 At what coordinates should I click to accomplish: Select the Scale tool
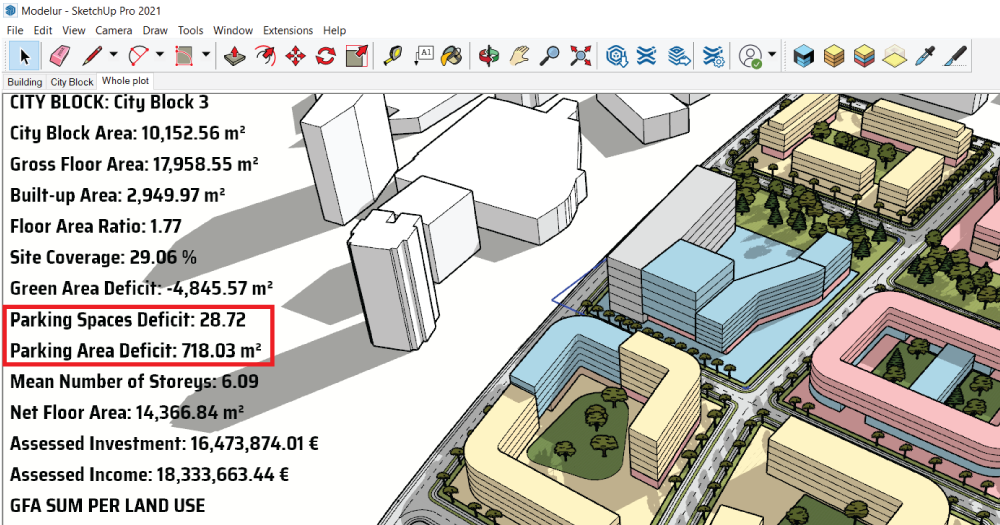click(357, 56)
